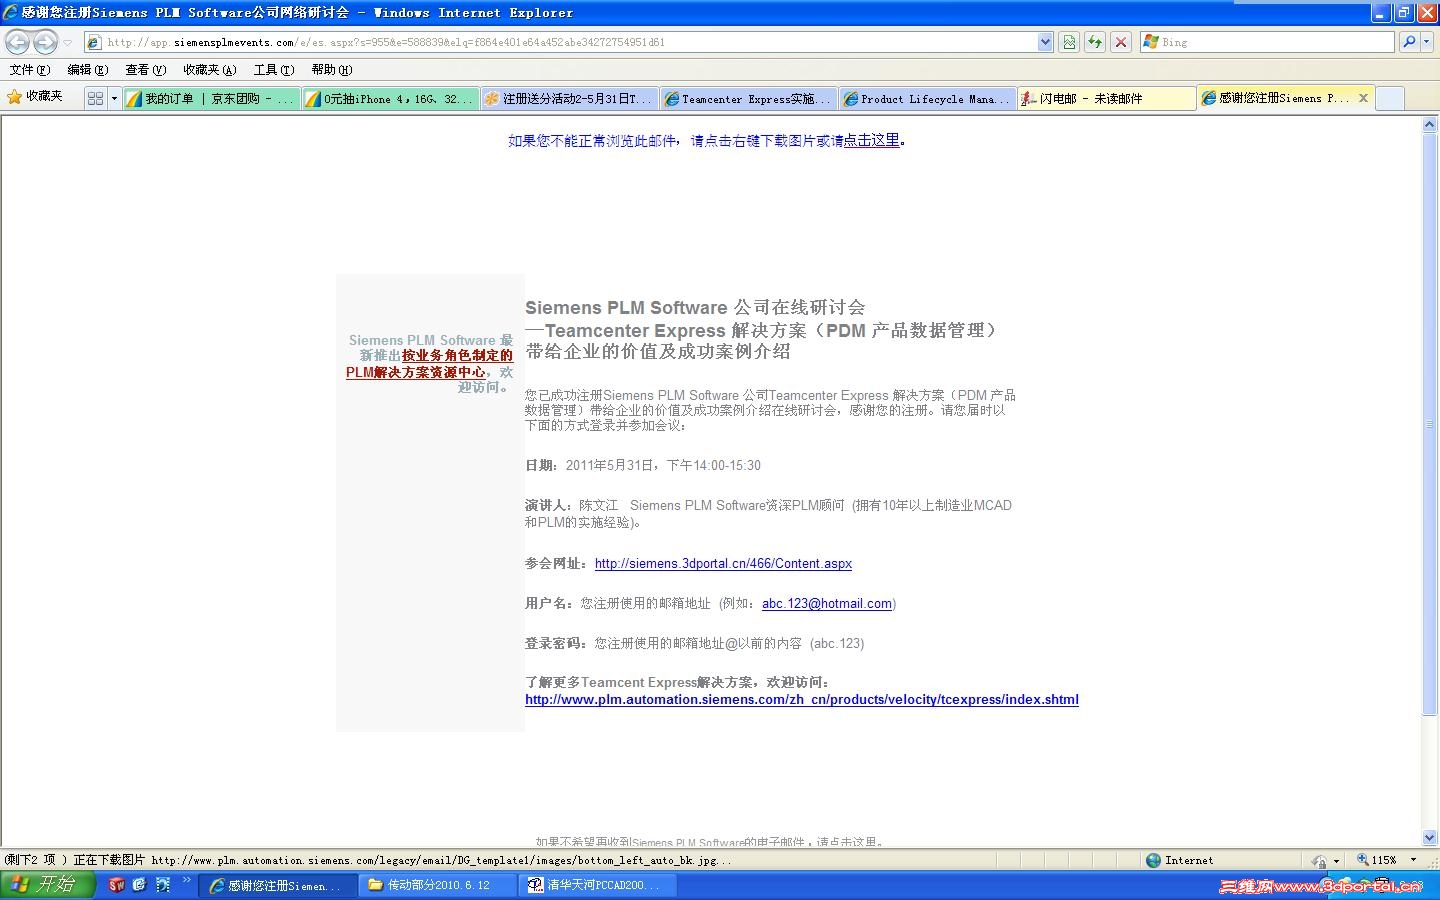Screen dimensions: 1440x900
Task: Click the browser Forward arrow button
Action: click(x=45, y=42)
